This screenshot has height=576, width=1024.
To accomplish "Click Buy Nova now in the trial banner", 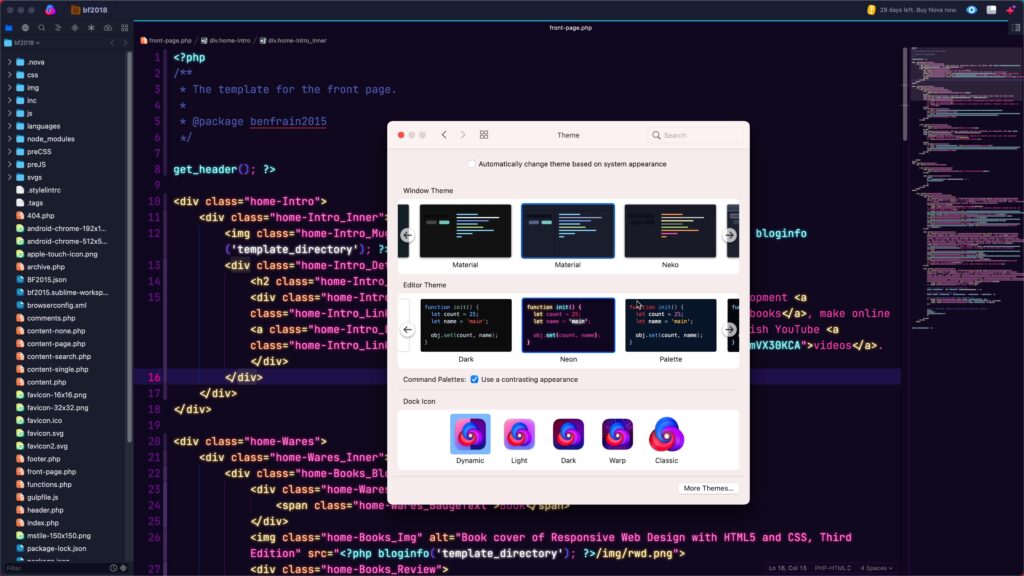I will click(x=936, y=9).
